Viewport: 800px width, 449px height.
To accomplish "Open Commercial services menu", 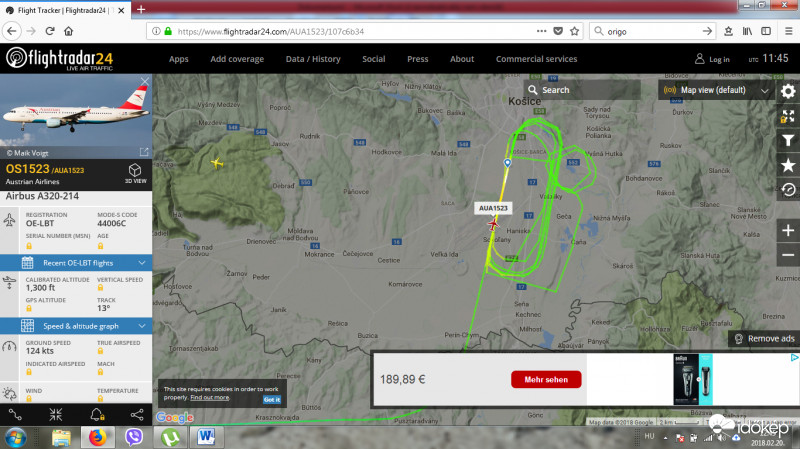I will click(x=536, y=59).
